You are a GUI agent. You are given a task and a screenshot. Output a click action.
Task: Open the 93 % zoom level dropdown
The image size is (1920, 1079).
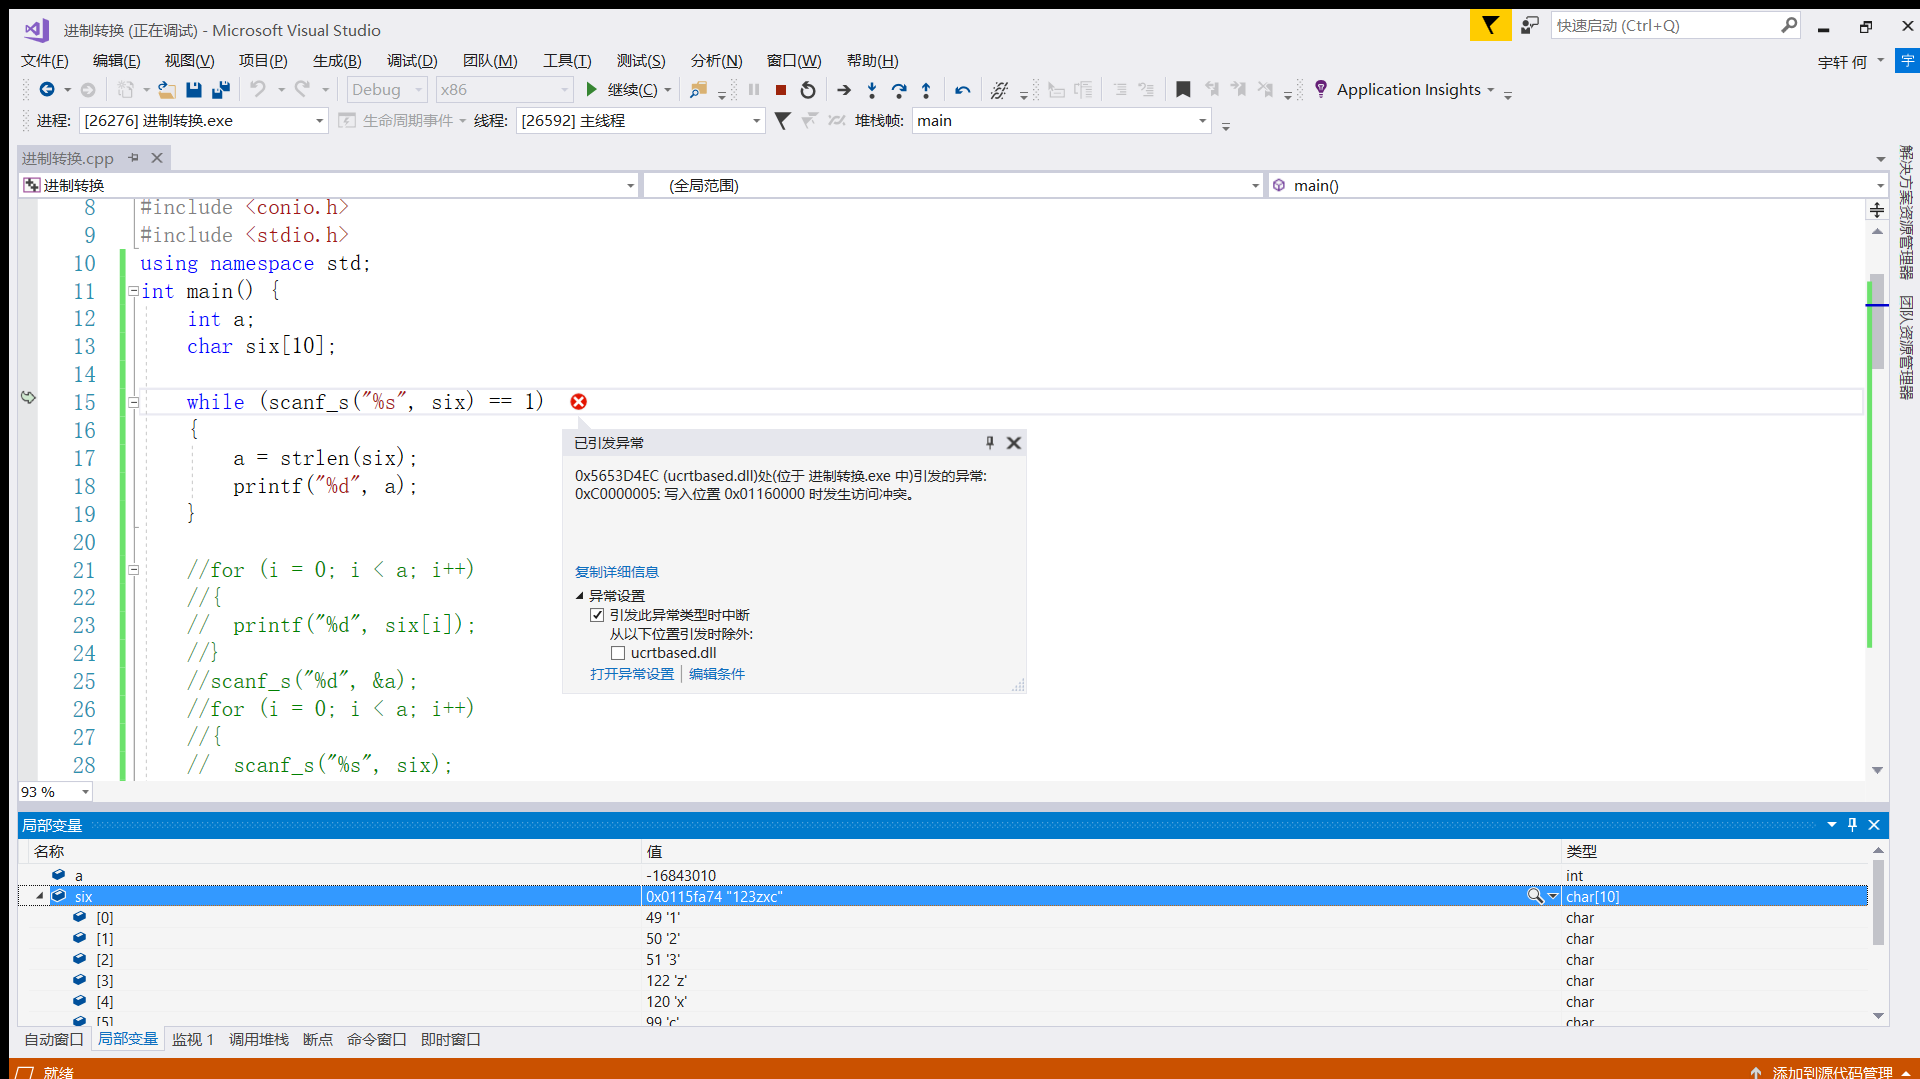(85, 792)
